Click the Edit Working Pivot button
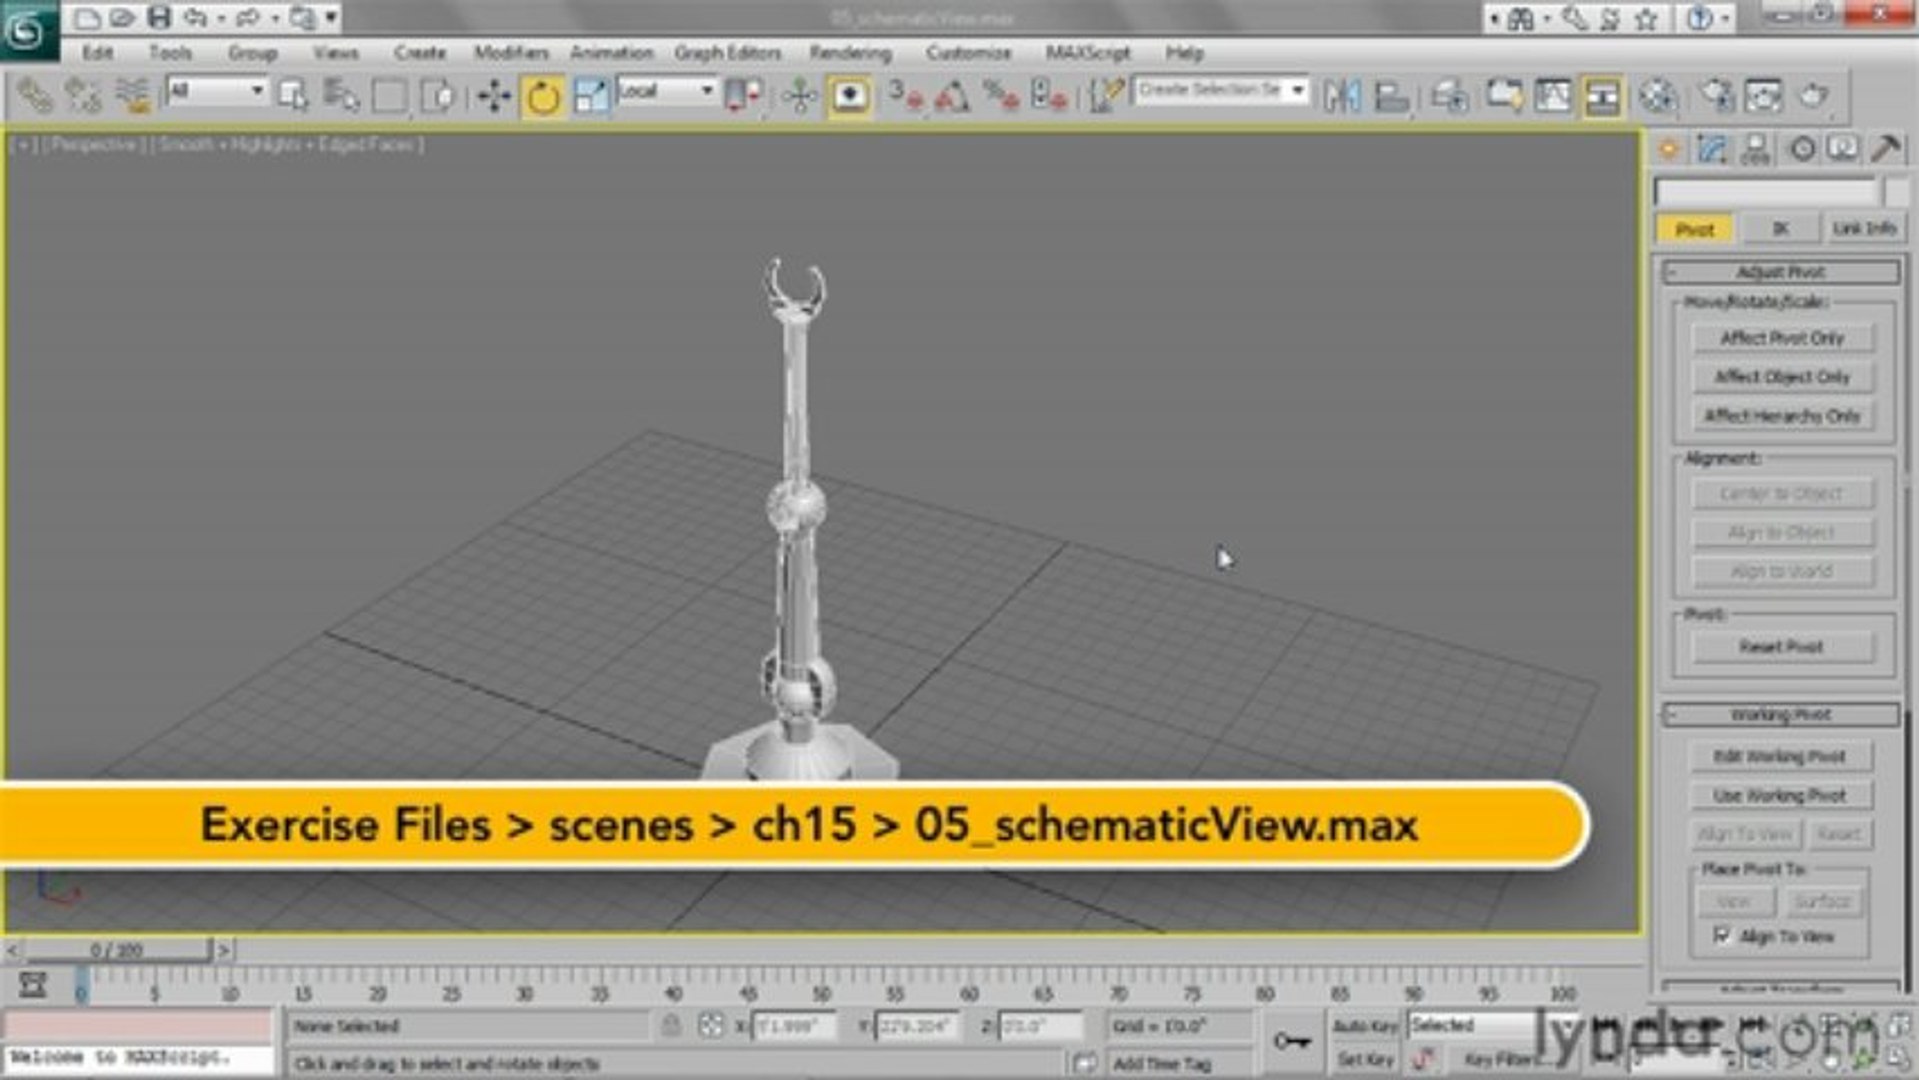The image size is (1919, 1080). tap(1780, 757)
